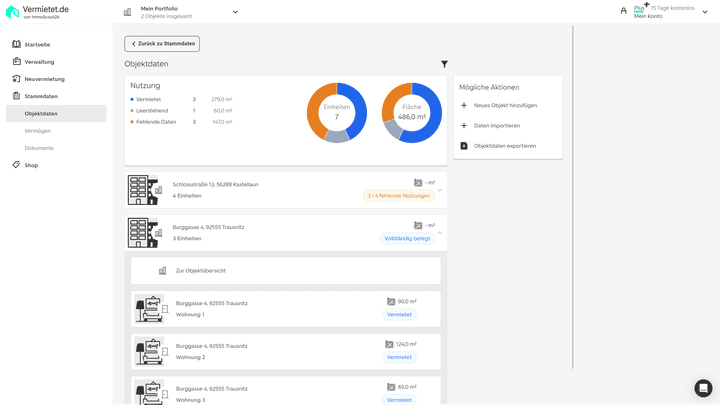
Task: Click Objektdaten exportieren action
Action: 505,146
